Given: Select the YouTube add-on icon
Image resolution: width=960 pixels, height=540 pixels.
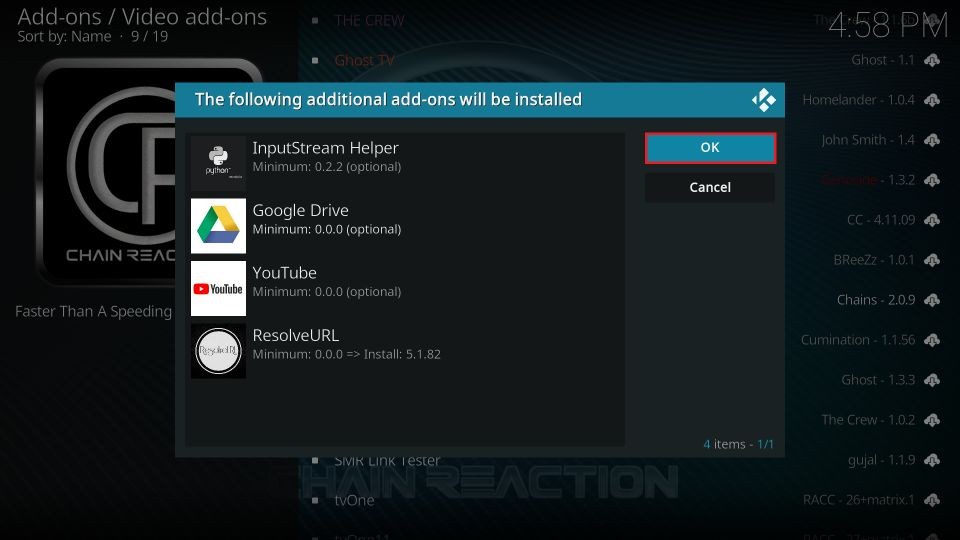Looking at the screenshot, I should tap(218, 288).
